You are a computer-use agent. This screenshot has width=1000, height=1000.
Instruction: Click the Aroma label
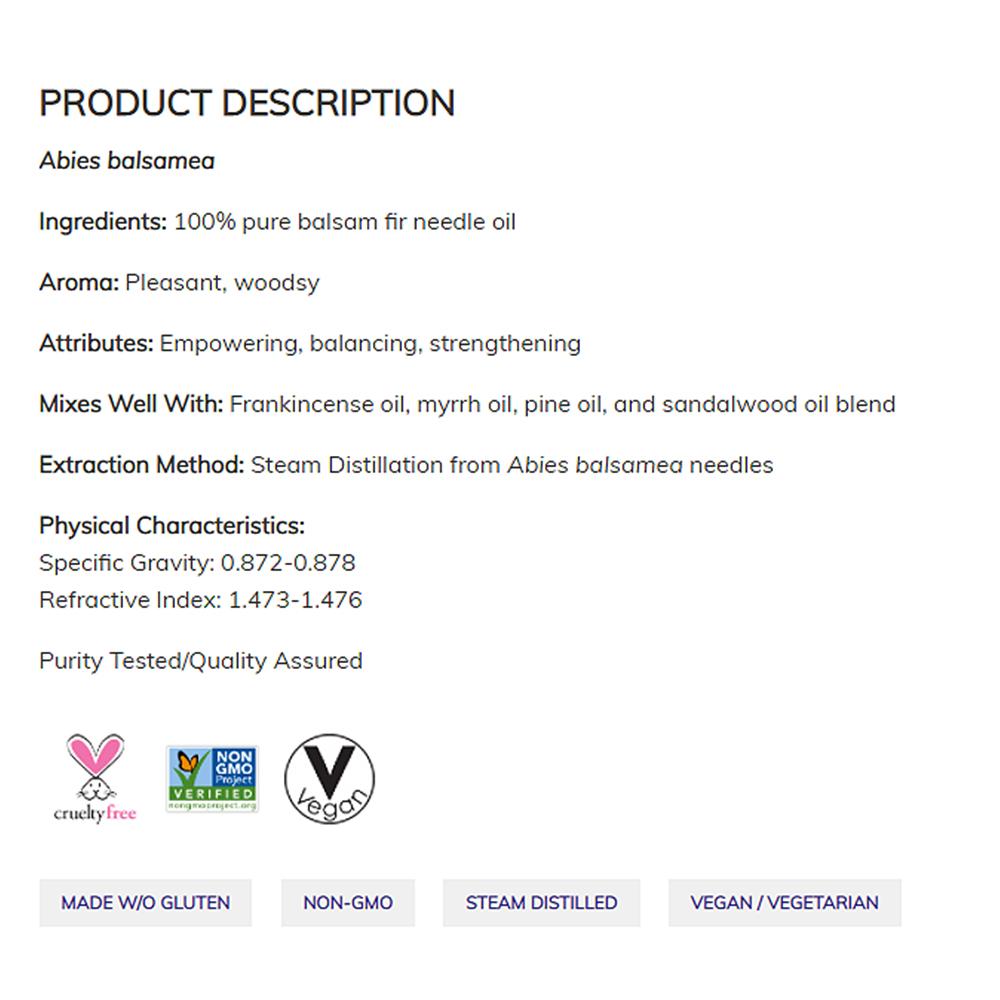[79, 282]
